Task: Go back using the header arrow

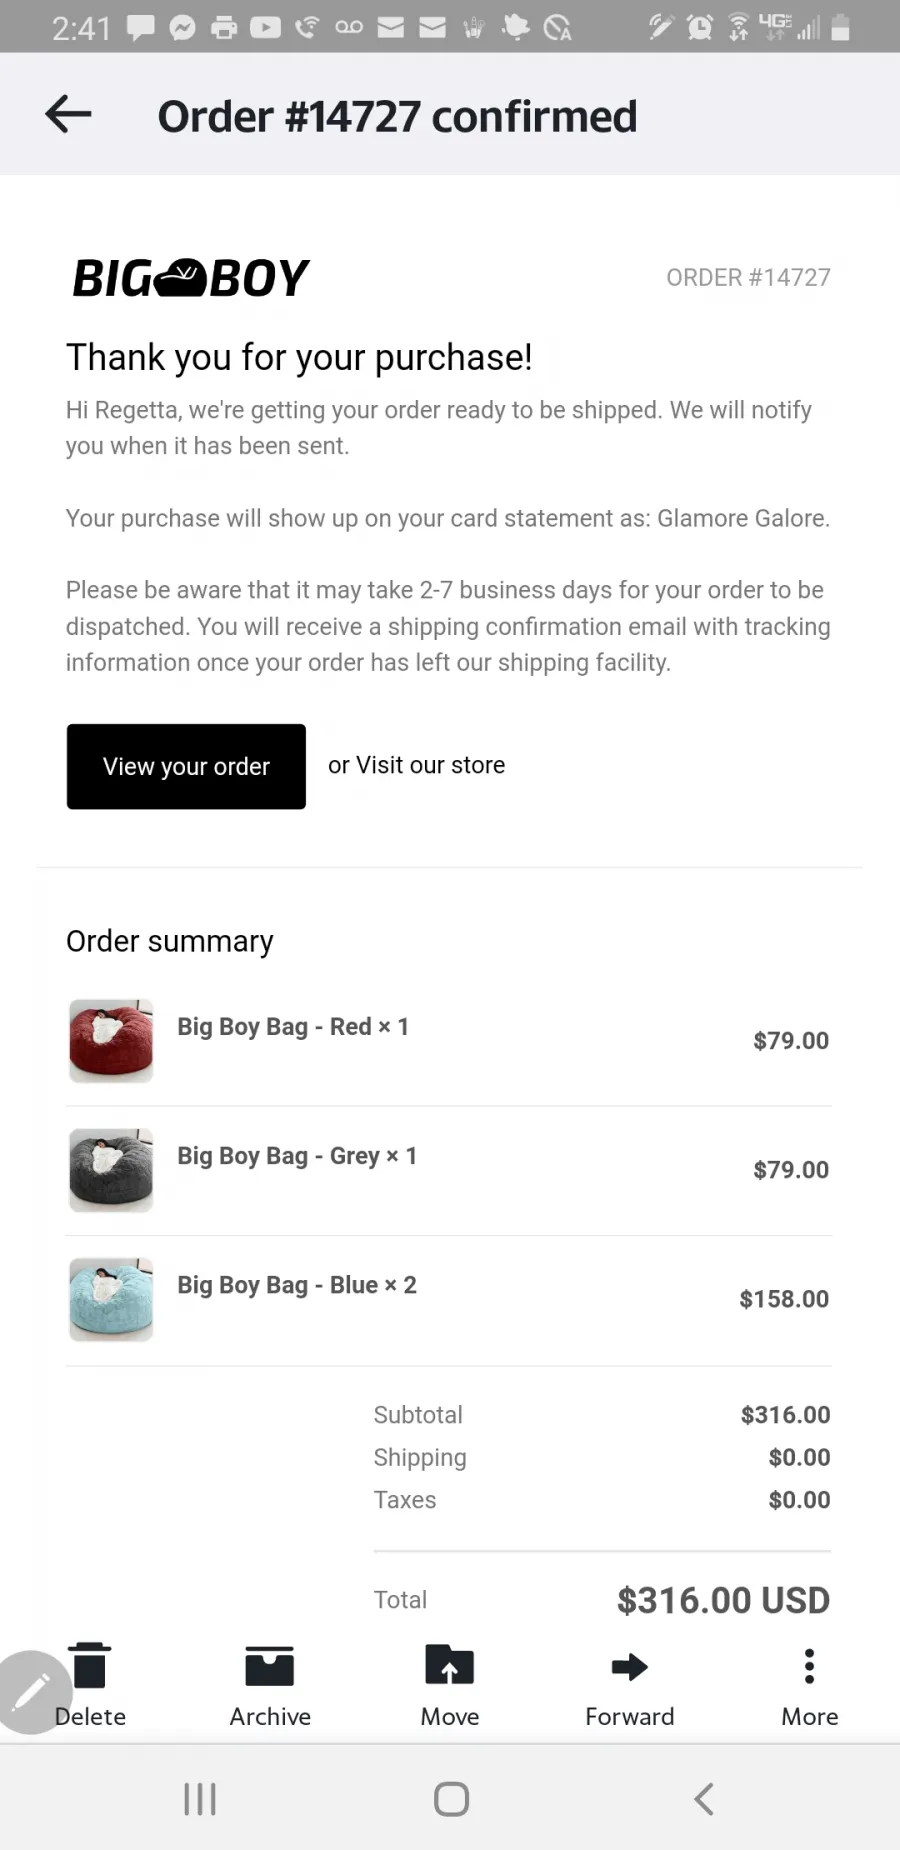Action: pyautogui.click(x=68, y=114)
